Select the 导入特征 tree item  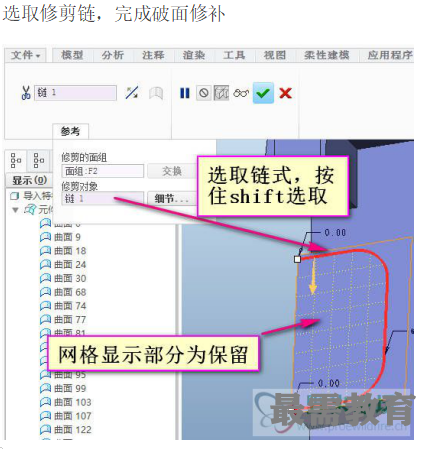(32, 196)
